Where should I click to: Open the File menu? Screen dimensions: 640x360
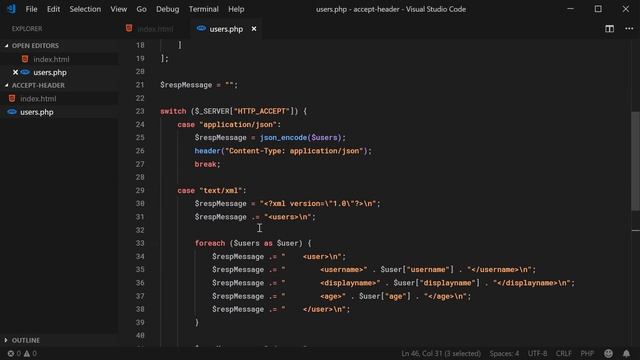[31, 9]
